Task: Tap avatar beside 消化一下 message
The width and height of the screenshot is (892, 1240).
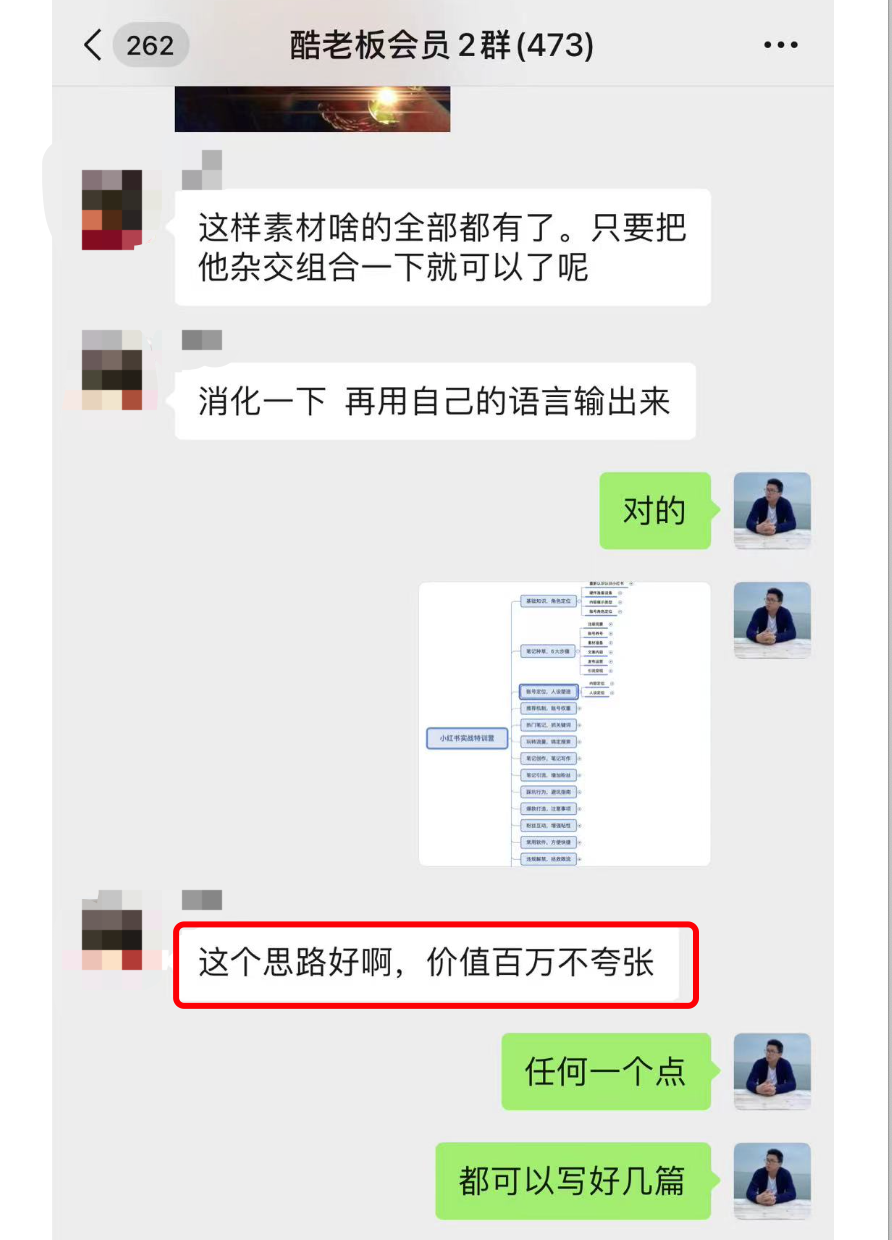Action: tap(112, 370)
